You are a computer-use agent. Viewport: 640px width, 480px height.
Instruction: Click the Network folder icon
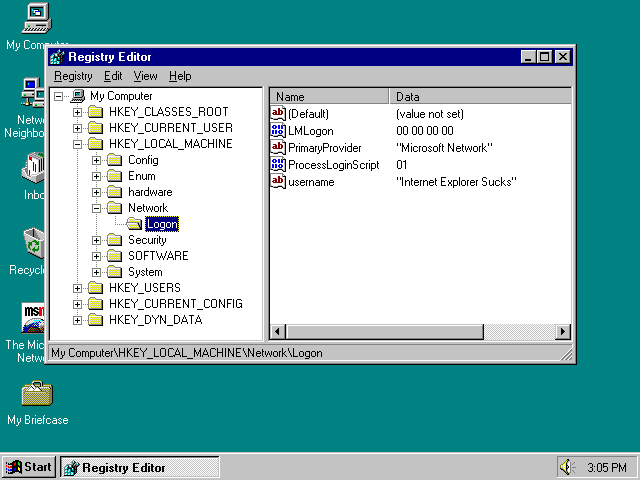pyautogui.click(x=115, y=208)
